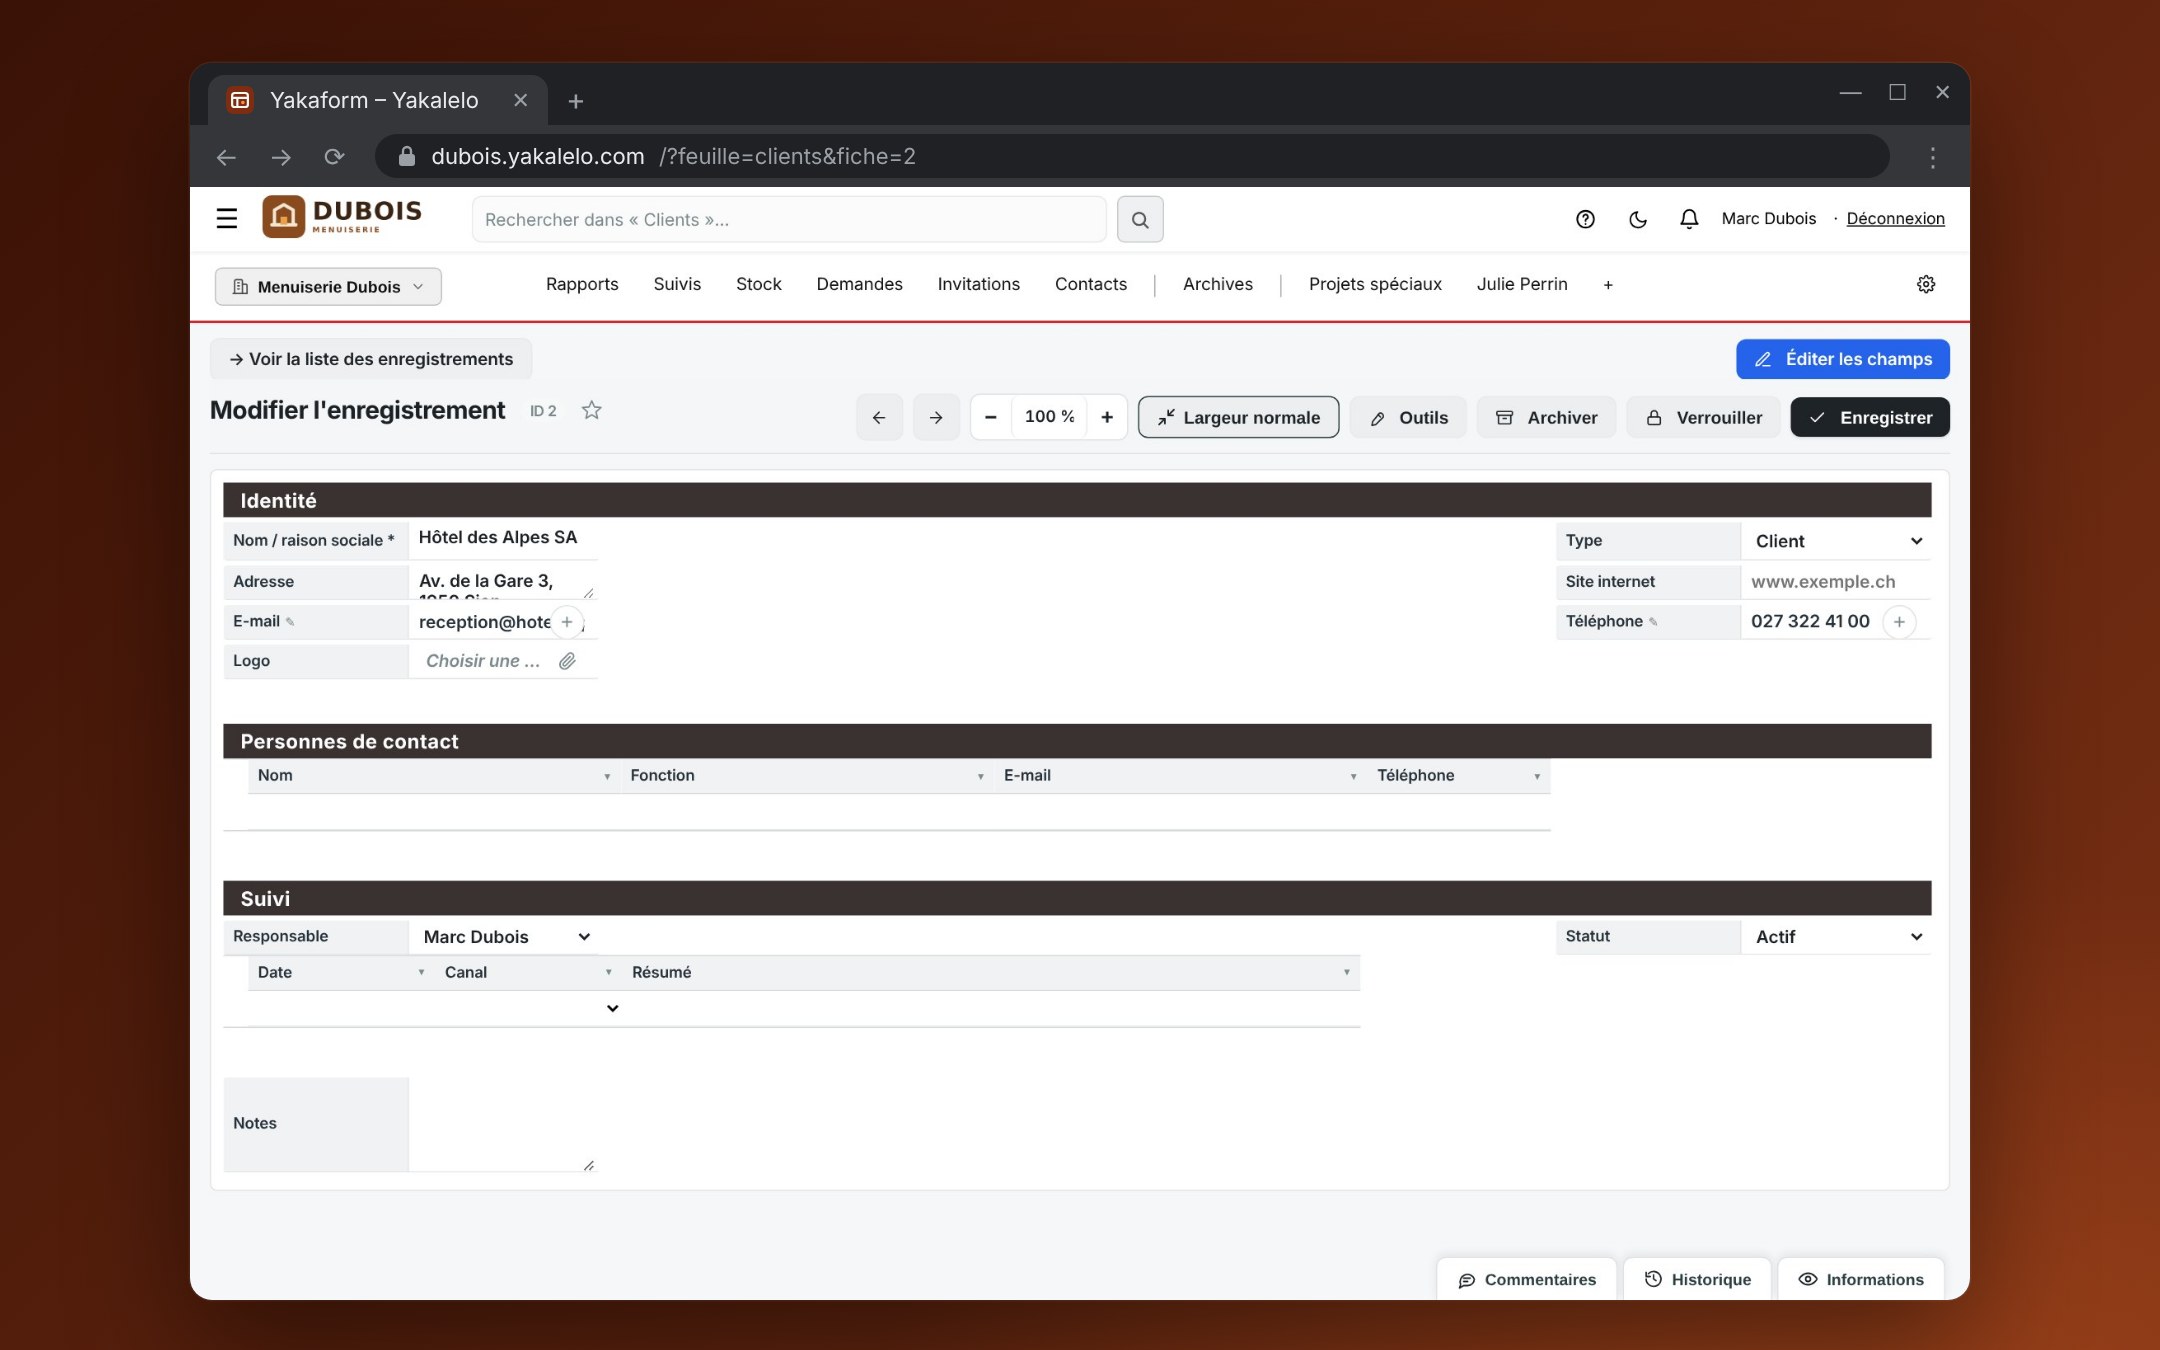The width and height of the screenshot is (2160, 1350).
Task: Toggle dark mode moon icon
Action: 1637,219
